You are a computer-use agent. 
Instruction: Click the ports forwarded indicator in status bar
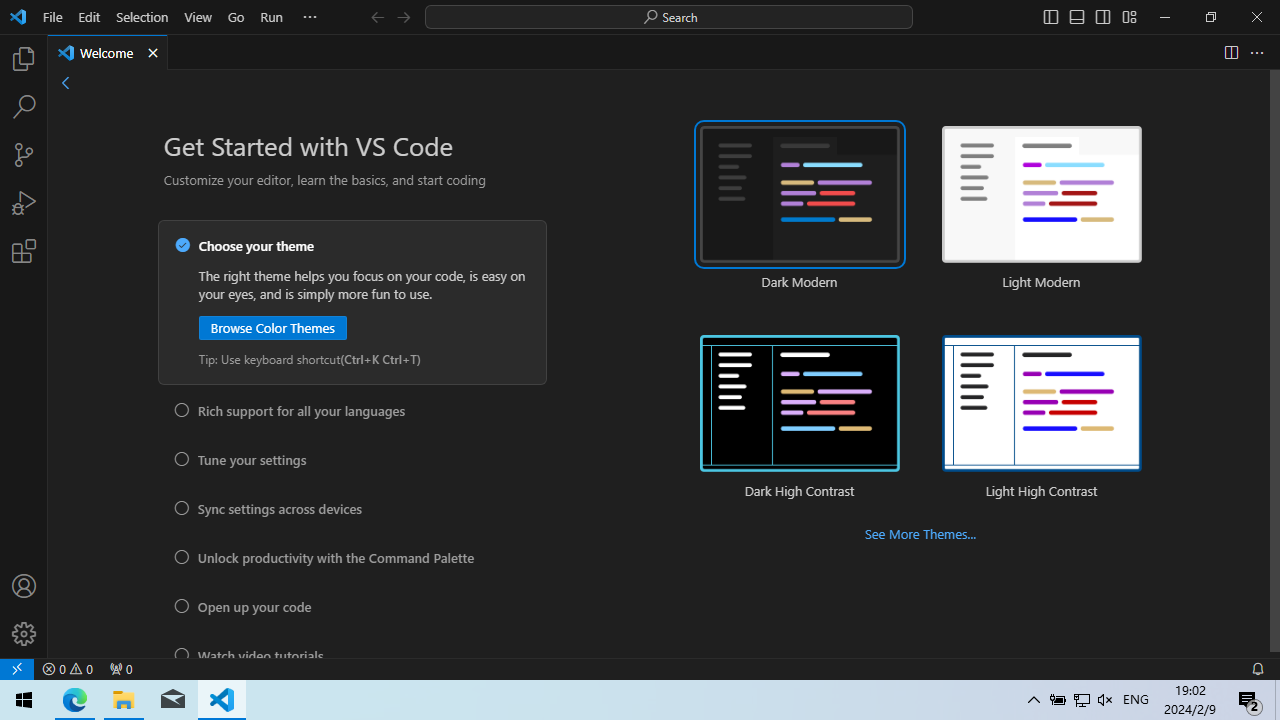(121, 669)
